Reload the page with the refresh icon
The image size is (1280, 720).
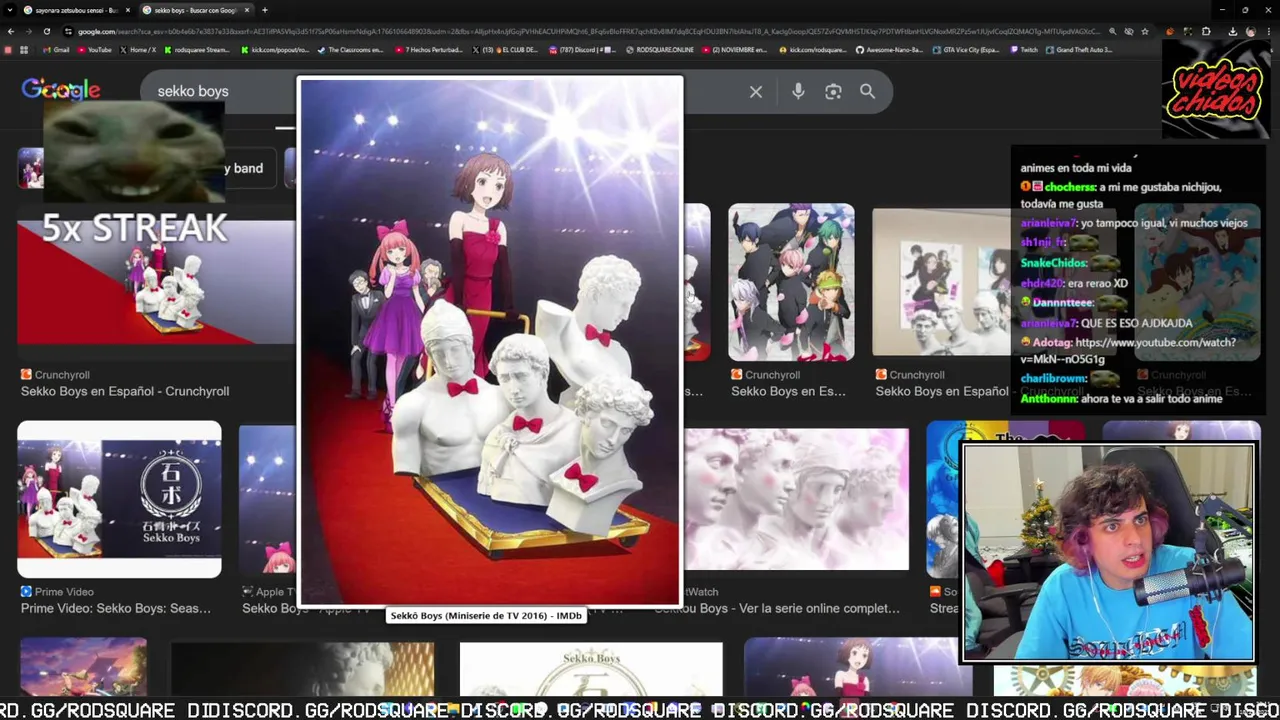48,31
